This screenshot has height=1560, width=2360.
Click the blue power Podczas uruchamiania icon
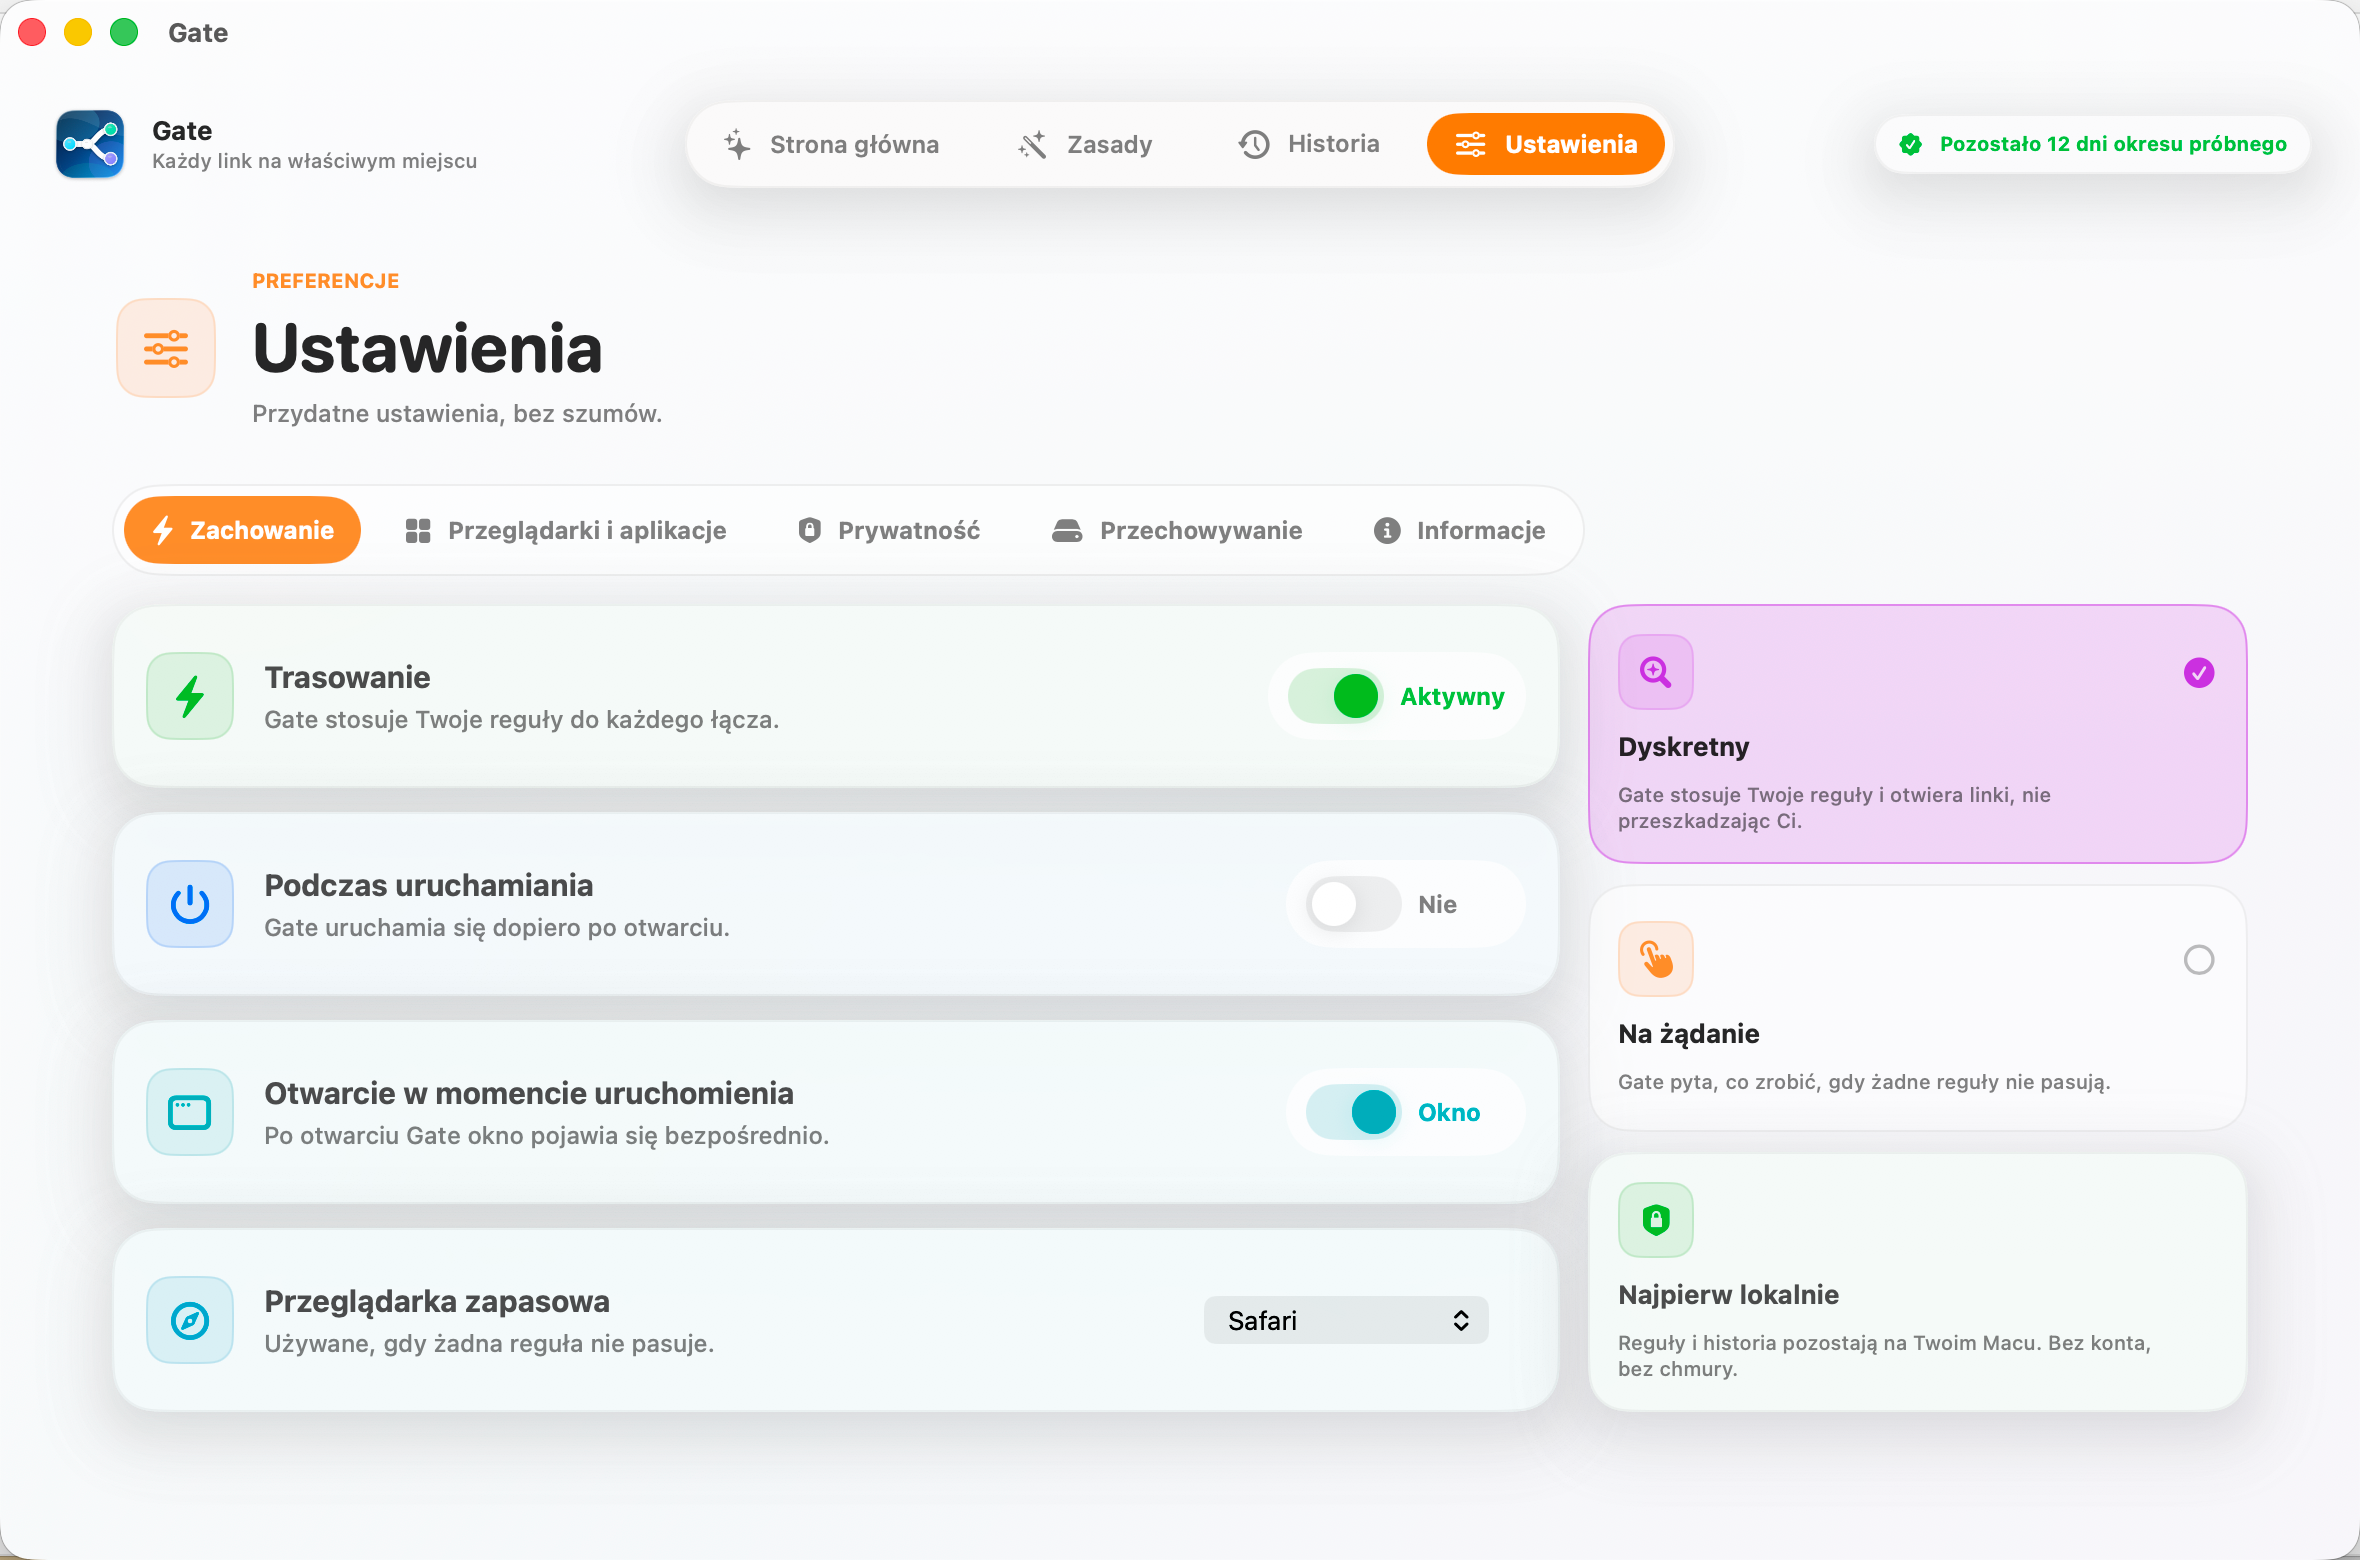[190, 904]
